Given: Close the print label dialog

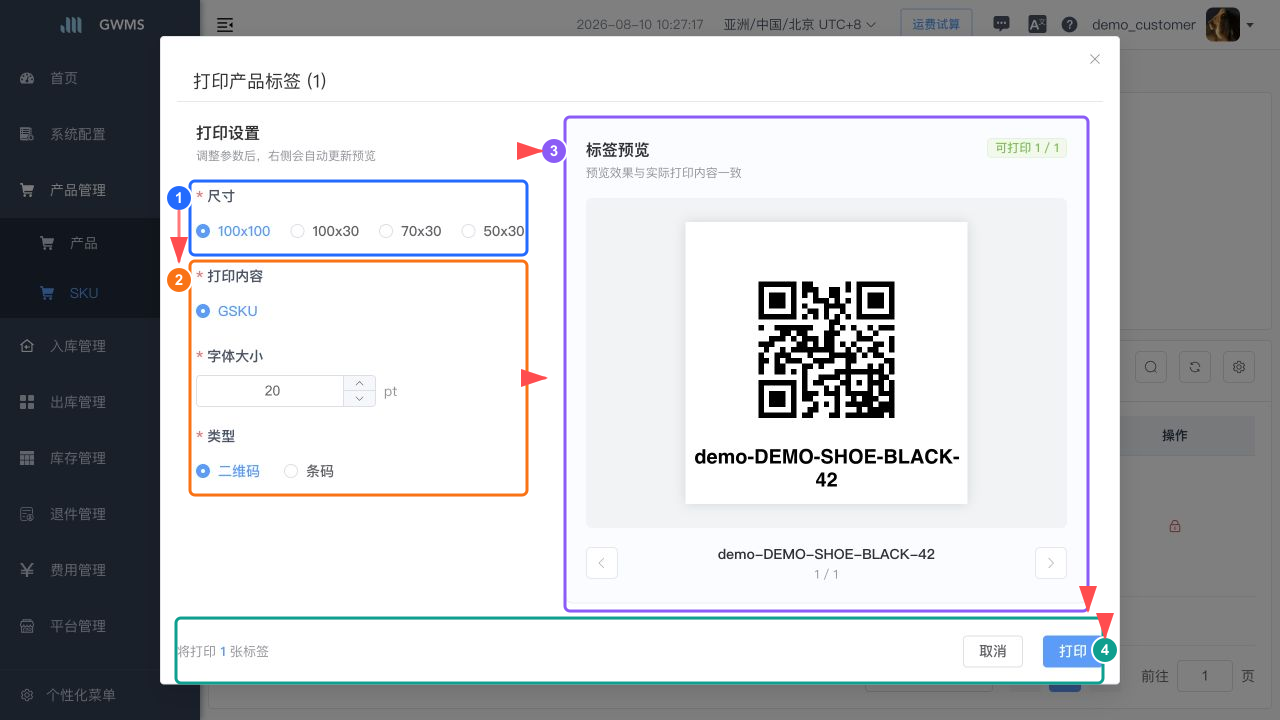Looking at the screenshot, I should [x=1095, y=59].
